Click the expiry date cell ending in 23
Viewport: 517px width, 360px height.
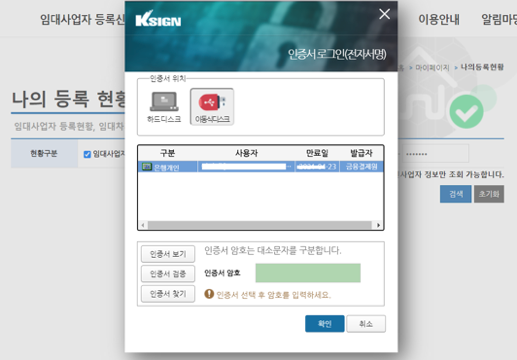pyautogui.click(x=317, y=167)
